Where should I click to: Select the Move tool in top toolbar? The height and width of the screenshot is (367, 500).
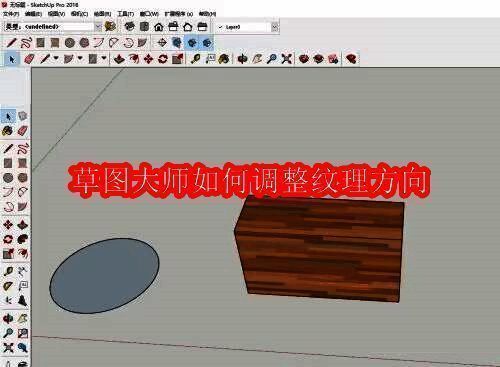[148, 59]
